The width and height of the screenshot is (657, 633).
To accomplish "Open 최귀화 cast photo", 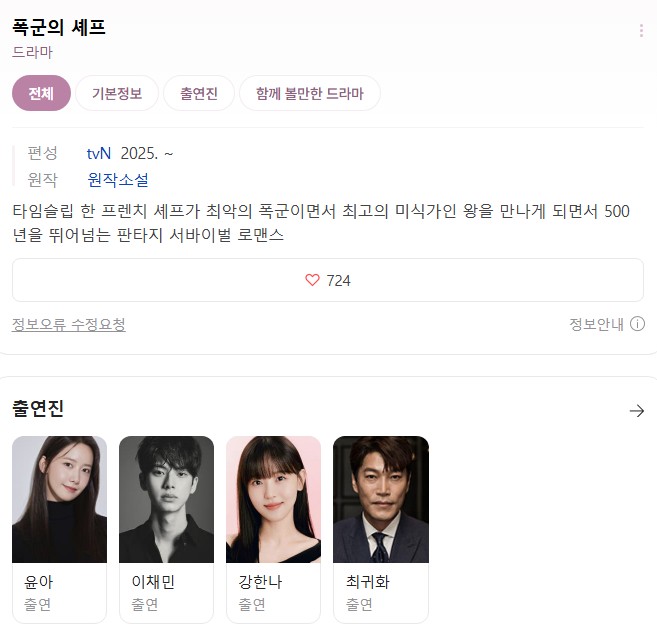I will point(381,499).
